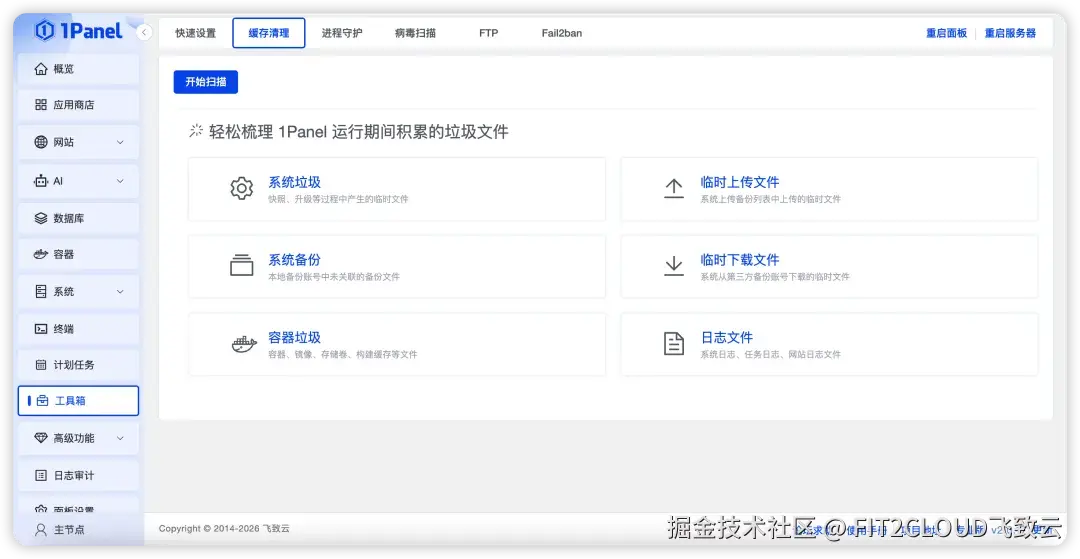Click the 重启面板 link
This screenshot has width=1080, height=559.
pos(946,33)
